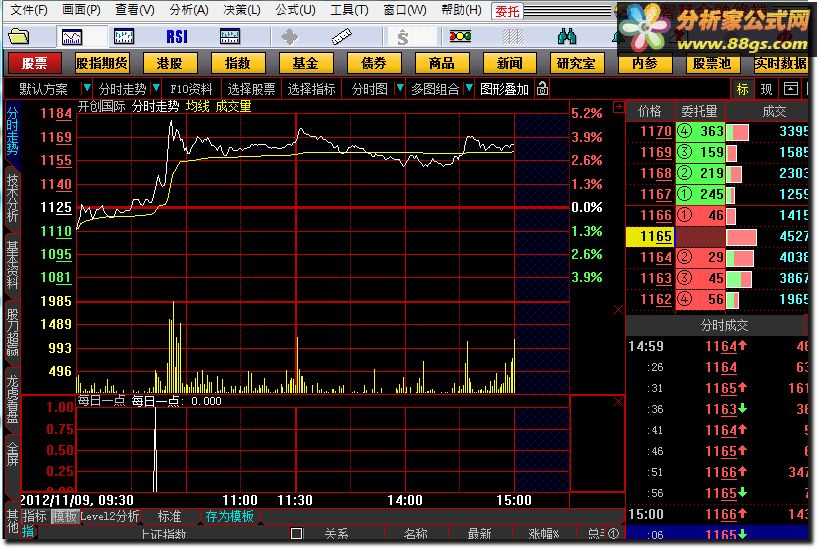Click the grey hatched pattern icon
Viewport: 819px width, 549px height.
[513, 37]
